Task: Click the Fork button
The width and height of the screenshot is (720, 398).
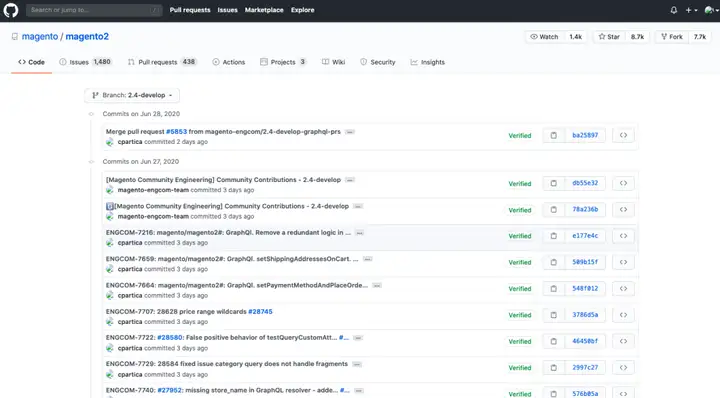Action: tap(672, 37)
